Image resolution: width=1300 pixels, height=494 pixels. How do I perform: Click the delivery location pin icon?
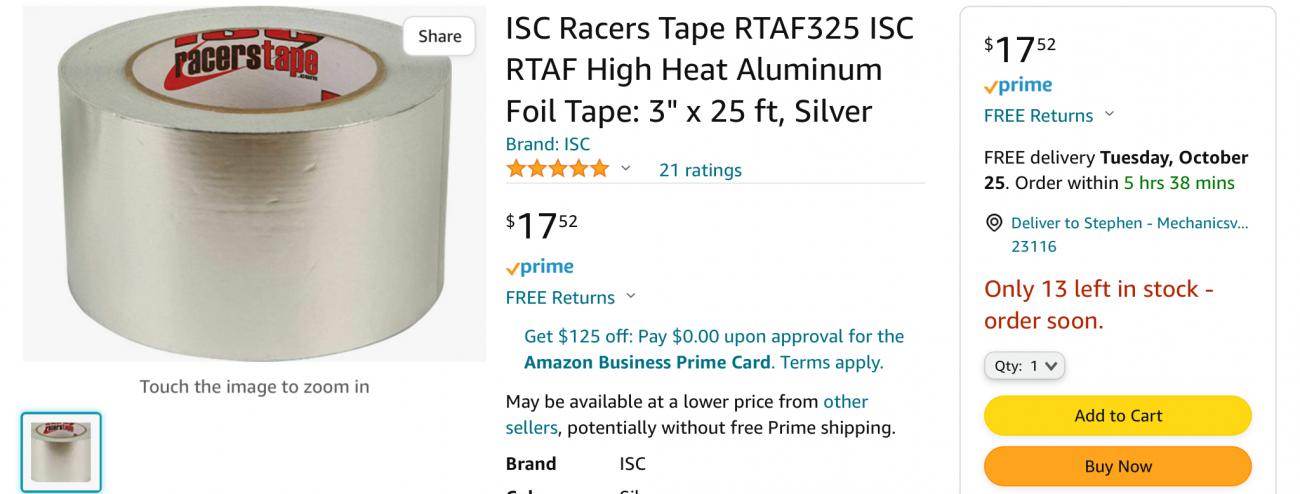coord(994,223)
